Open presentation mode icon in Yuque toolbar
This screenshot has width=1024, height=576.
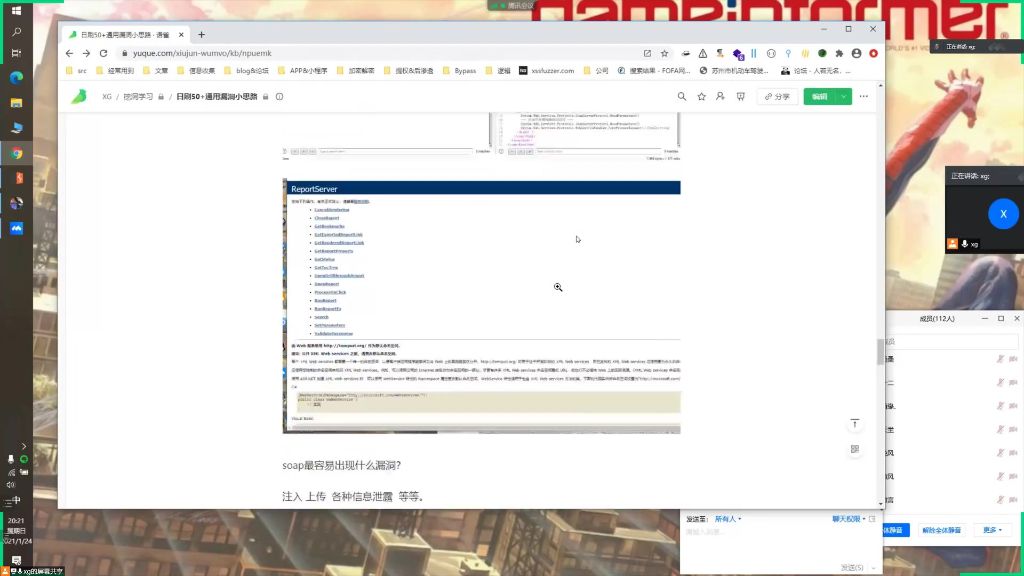[741, 97]
